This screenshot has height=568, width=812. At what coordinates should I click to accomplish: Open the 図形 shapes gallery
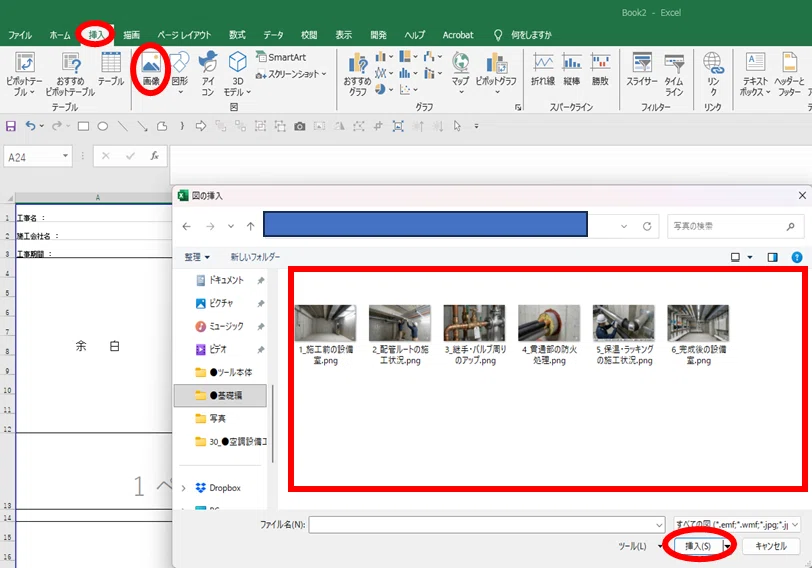[x=180, y=74]
